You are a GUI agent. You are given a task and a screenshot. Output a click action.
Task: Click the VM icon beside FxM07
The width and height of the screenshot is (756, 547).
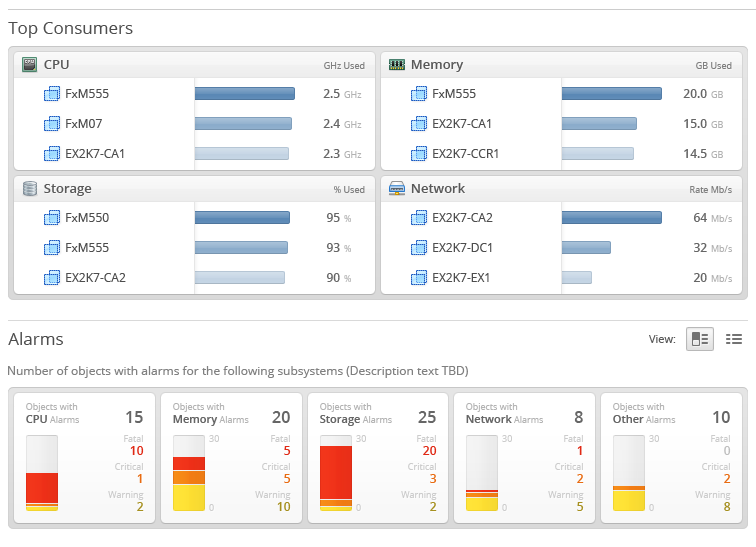tap(52, 124)
